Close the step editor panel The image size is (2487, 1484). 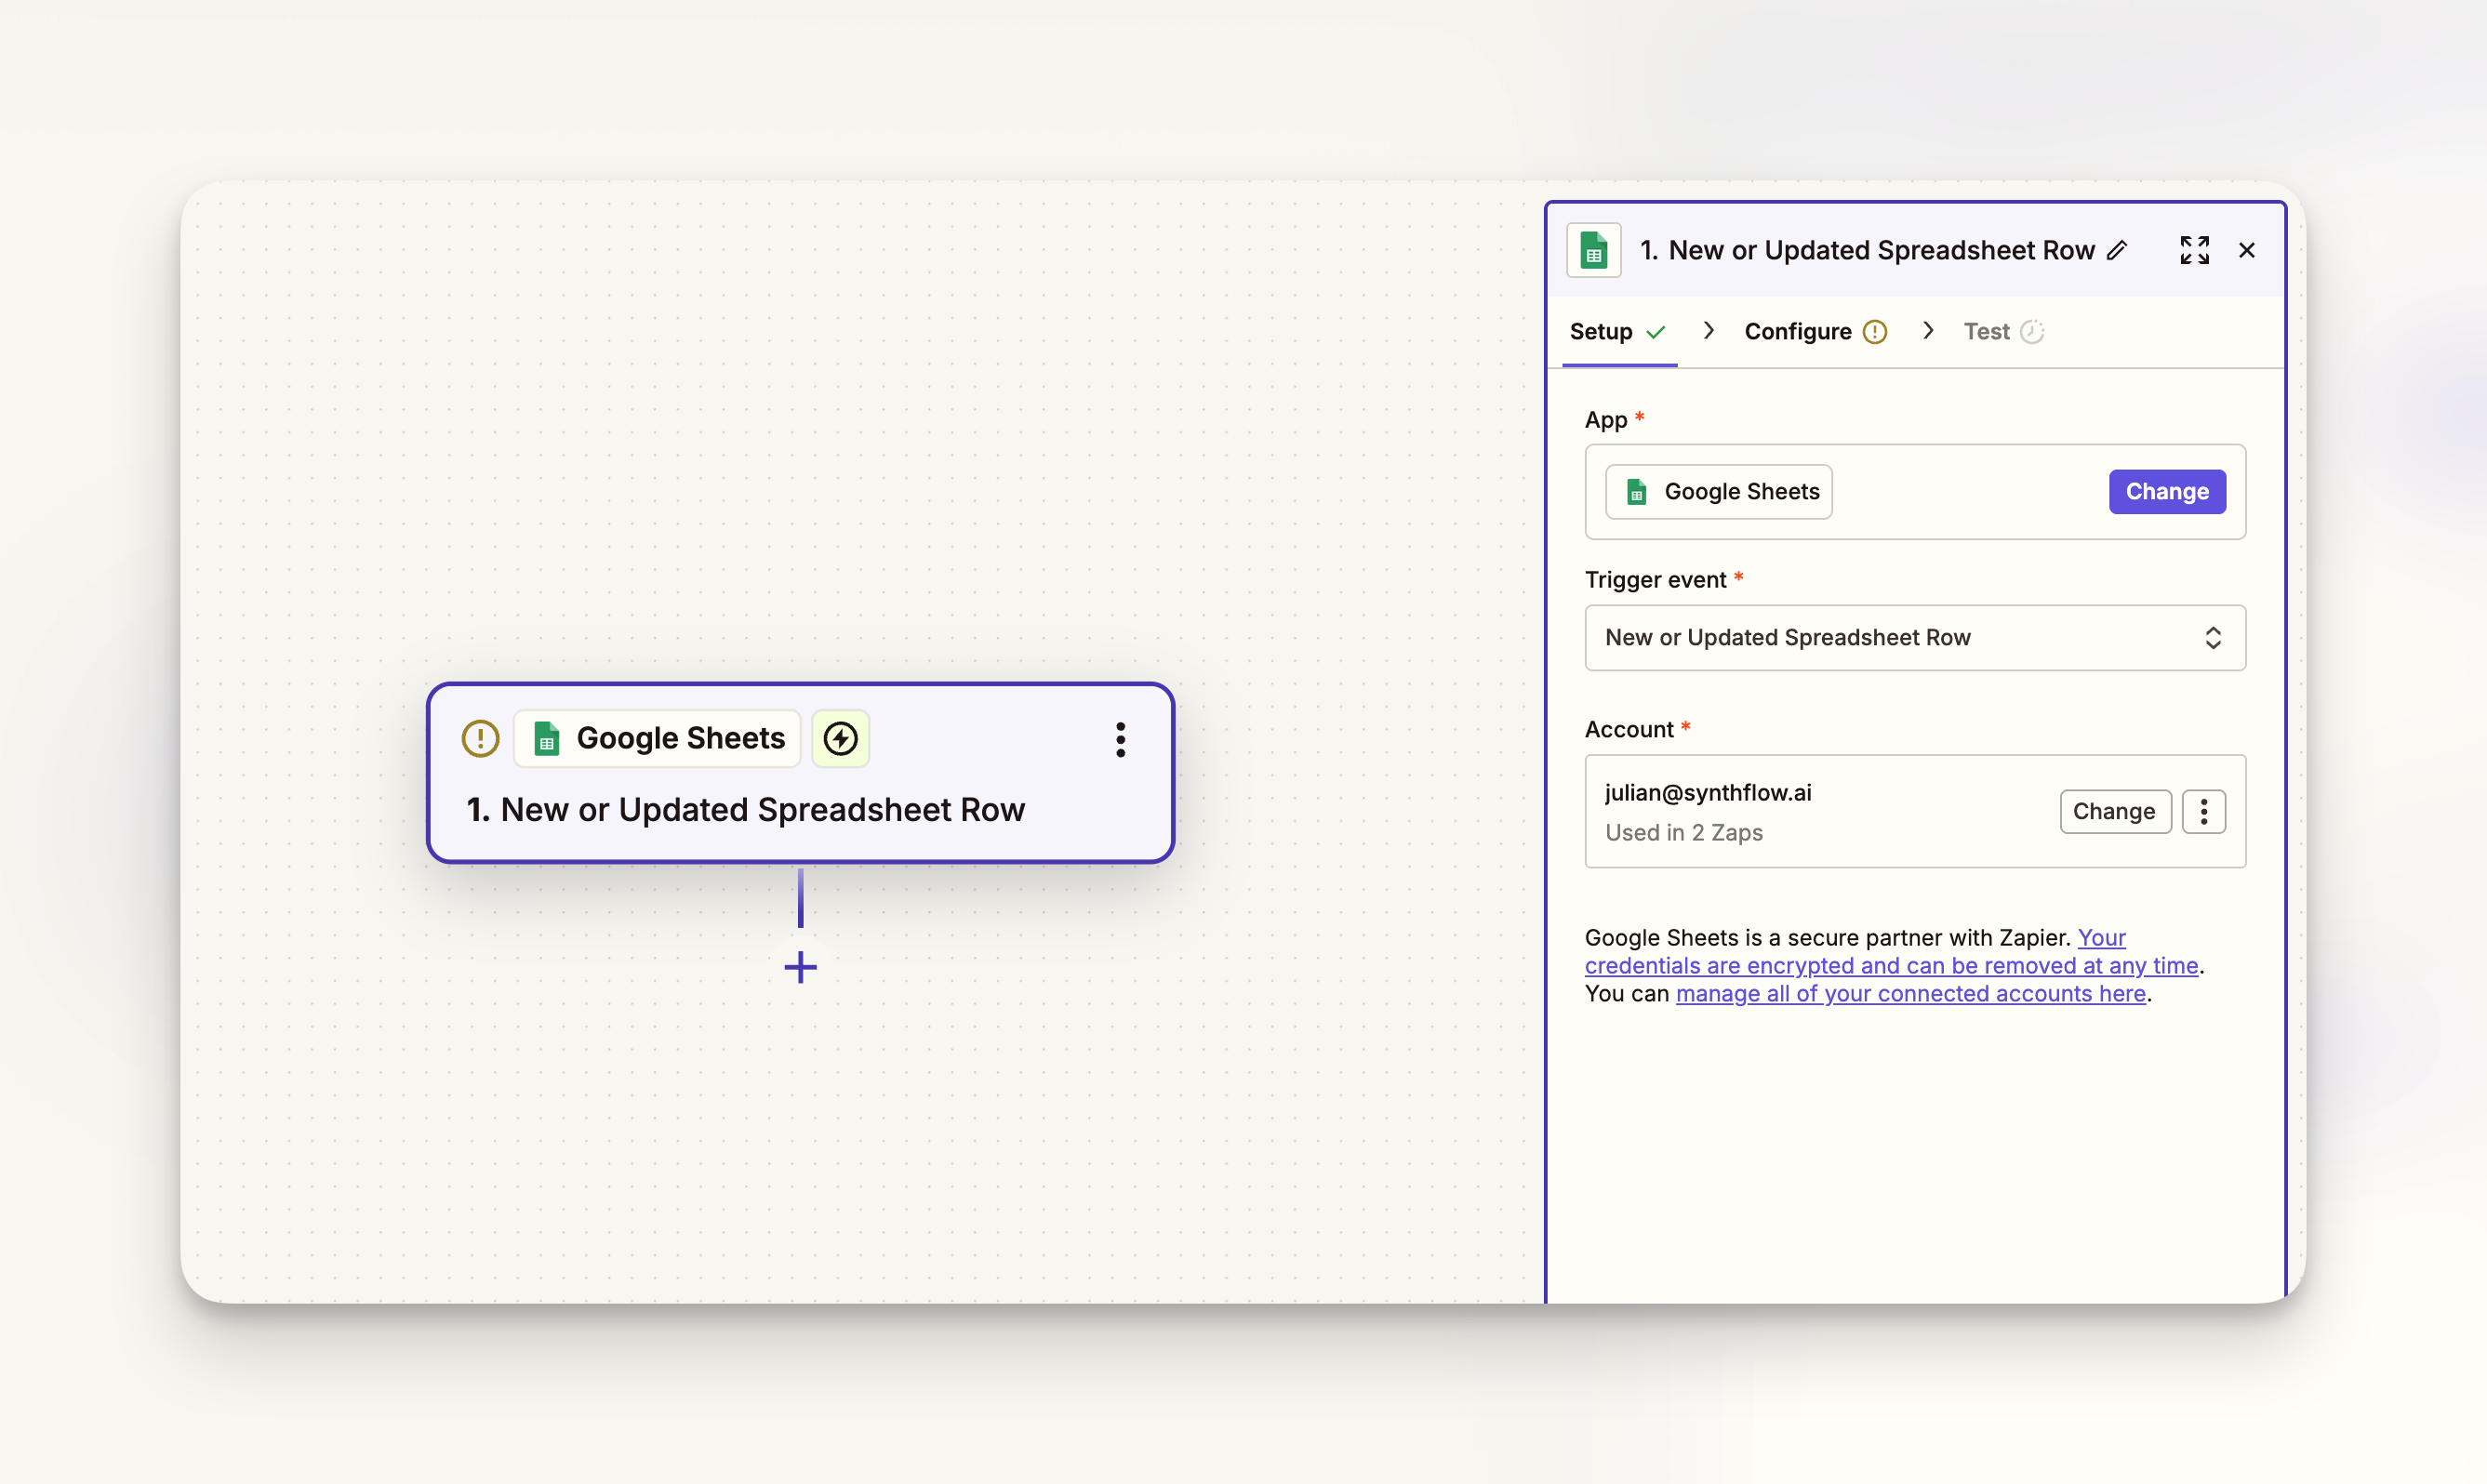point(2246,250)
